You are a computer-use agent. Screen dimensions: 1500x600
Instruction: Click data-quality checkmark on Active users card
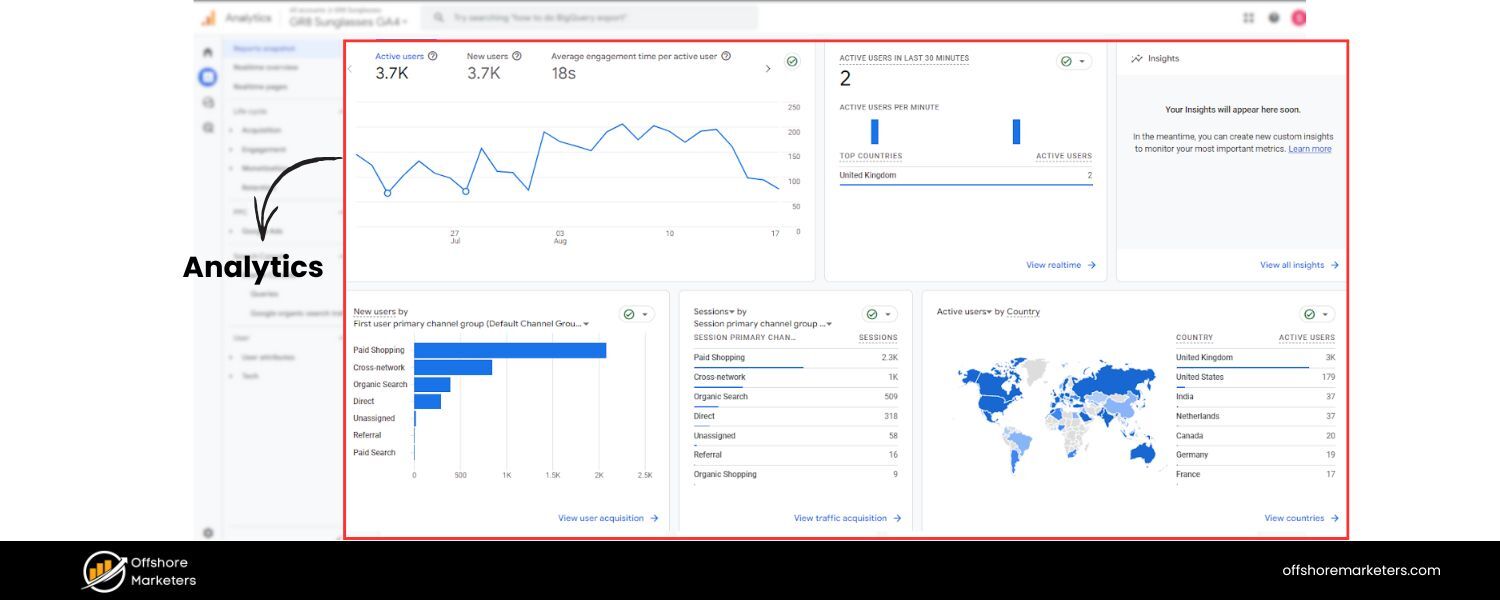[790, 60]
